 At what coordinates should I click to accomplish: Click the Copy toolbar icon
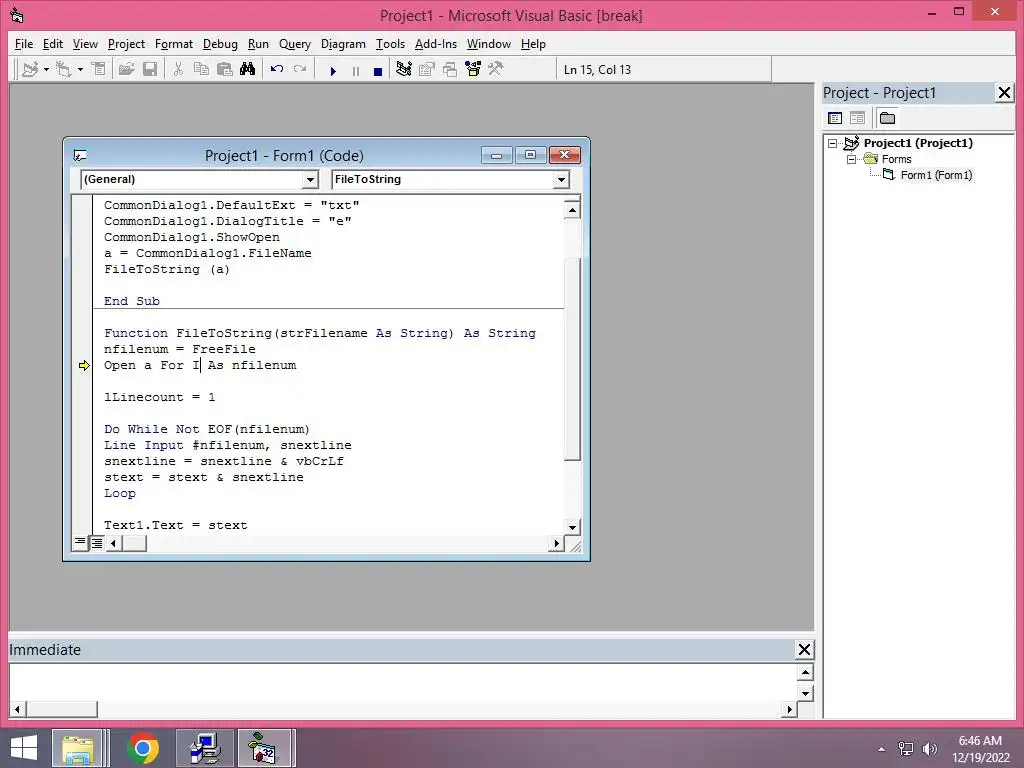pos(201,69)
